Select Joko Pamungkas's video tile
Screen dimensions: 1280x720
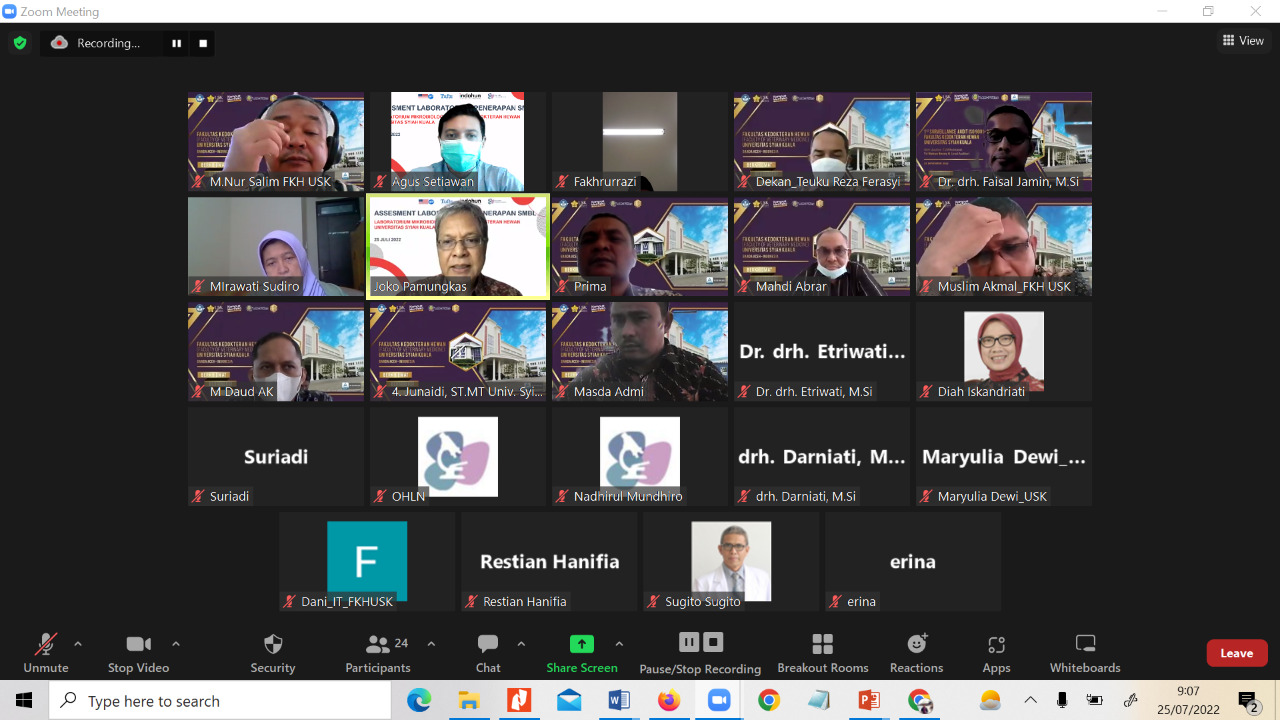pos(458,246)
